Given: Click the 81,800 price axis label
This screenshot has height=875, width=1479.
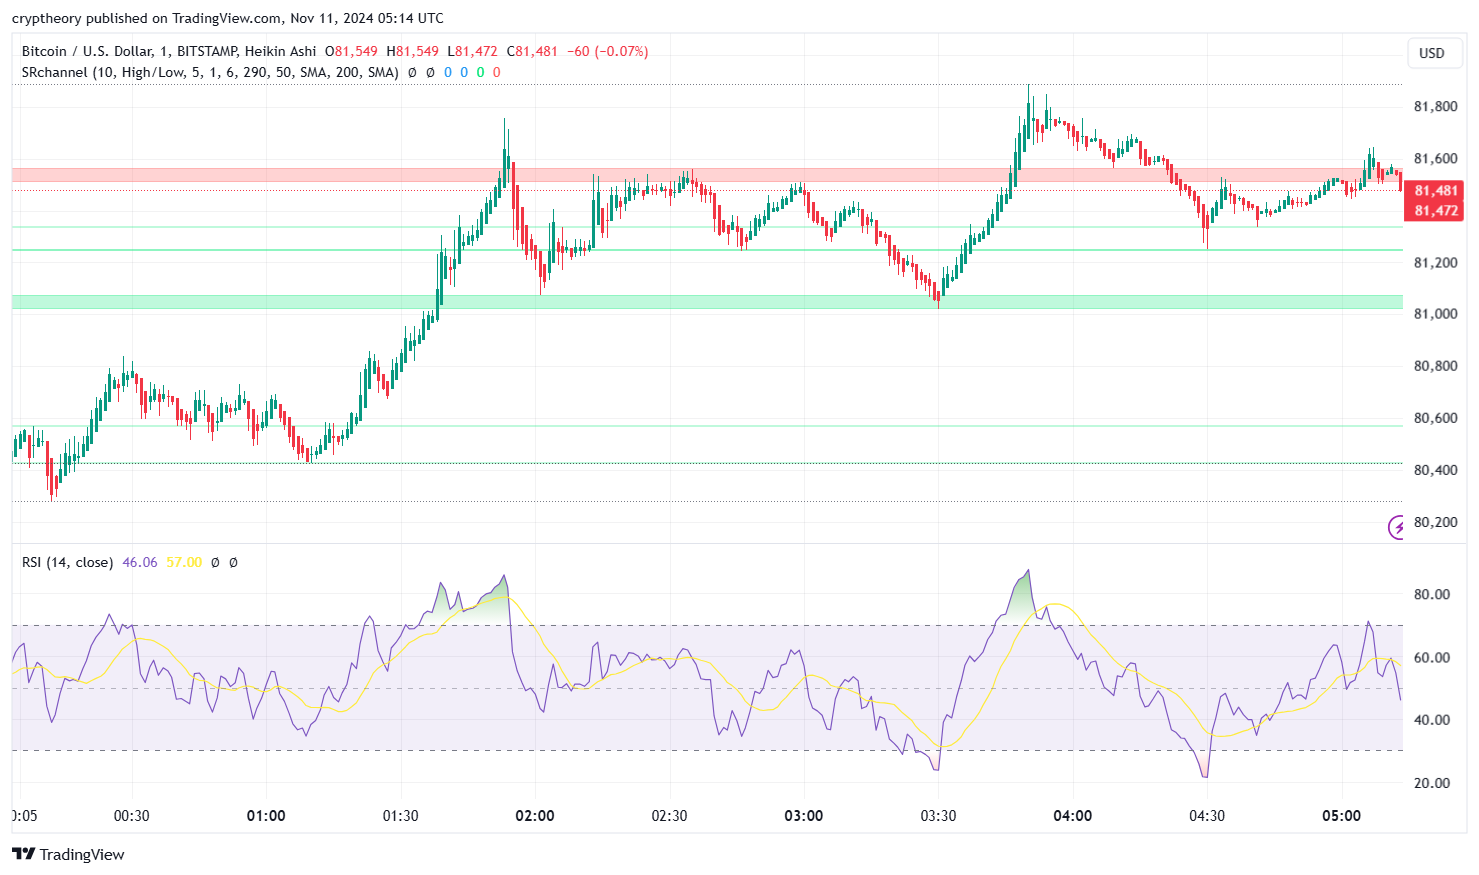Looking at the screenshot, I should (1435, 107).
